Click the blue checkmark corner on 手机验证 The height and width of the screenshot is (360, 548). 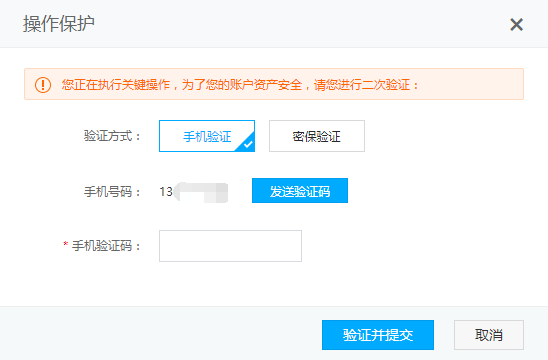248,144
